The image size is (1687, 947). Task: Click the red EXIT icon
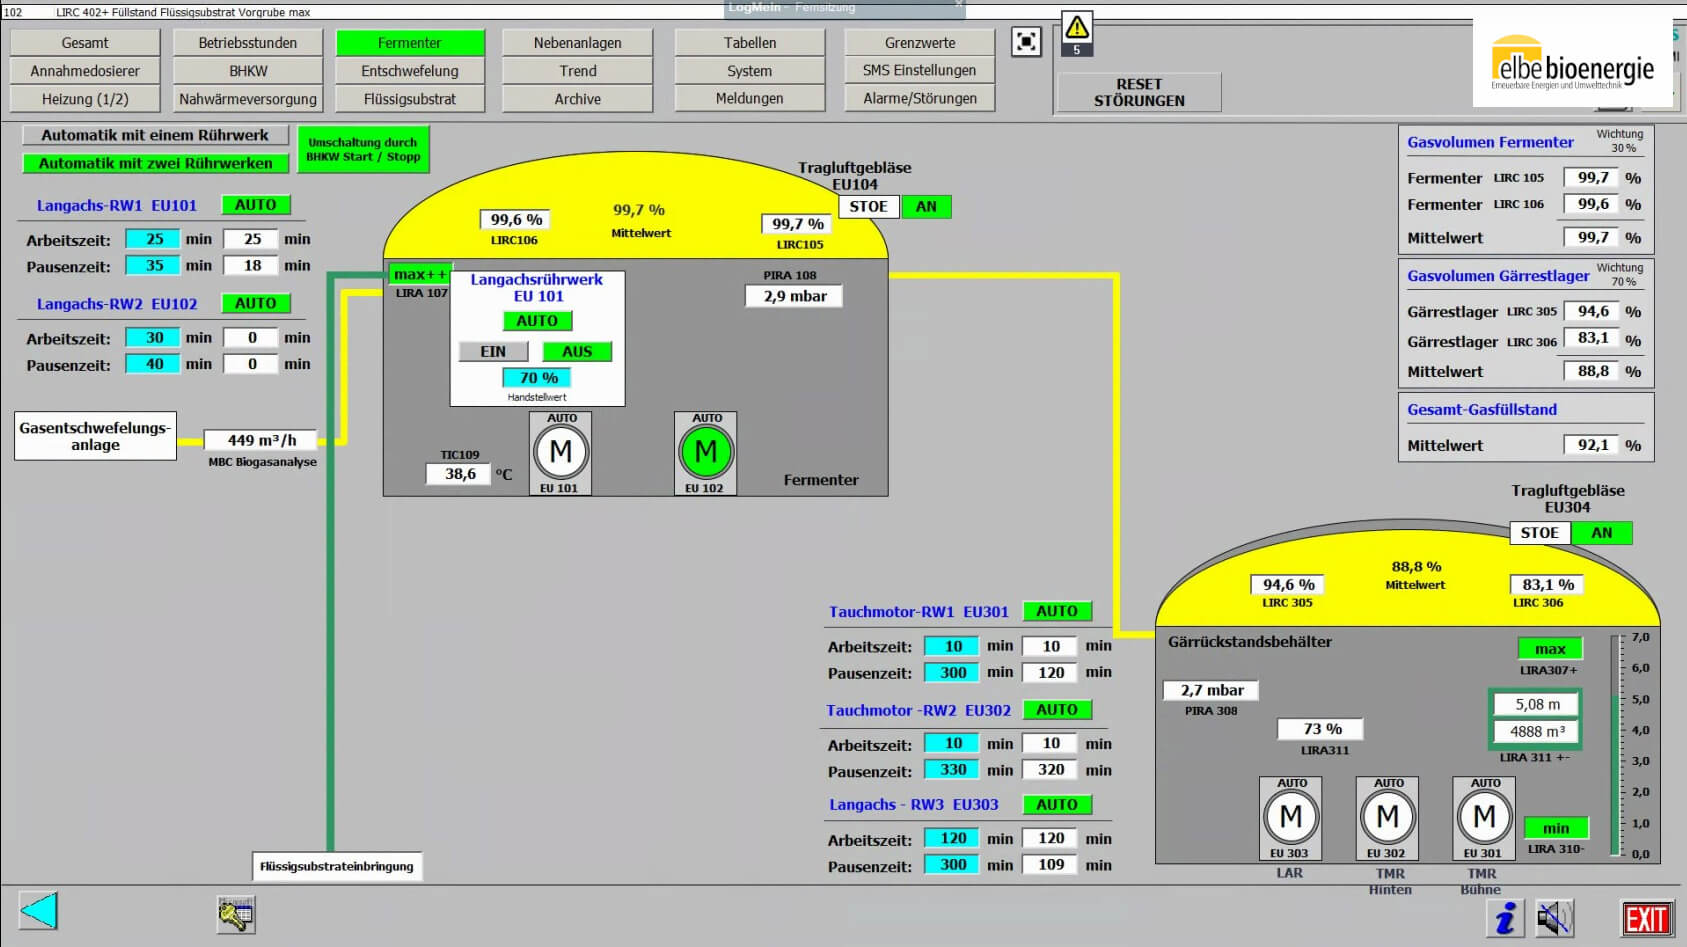[1646, 918]
